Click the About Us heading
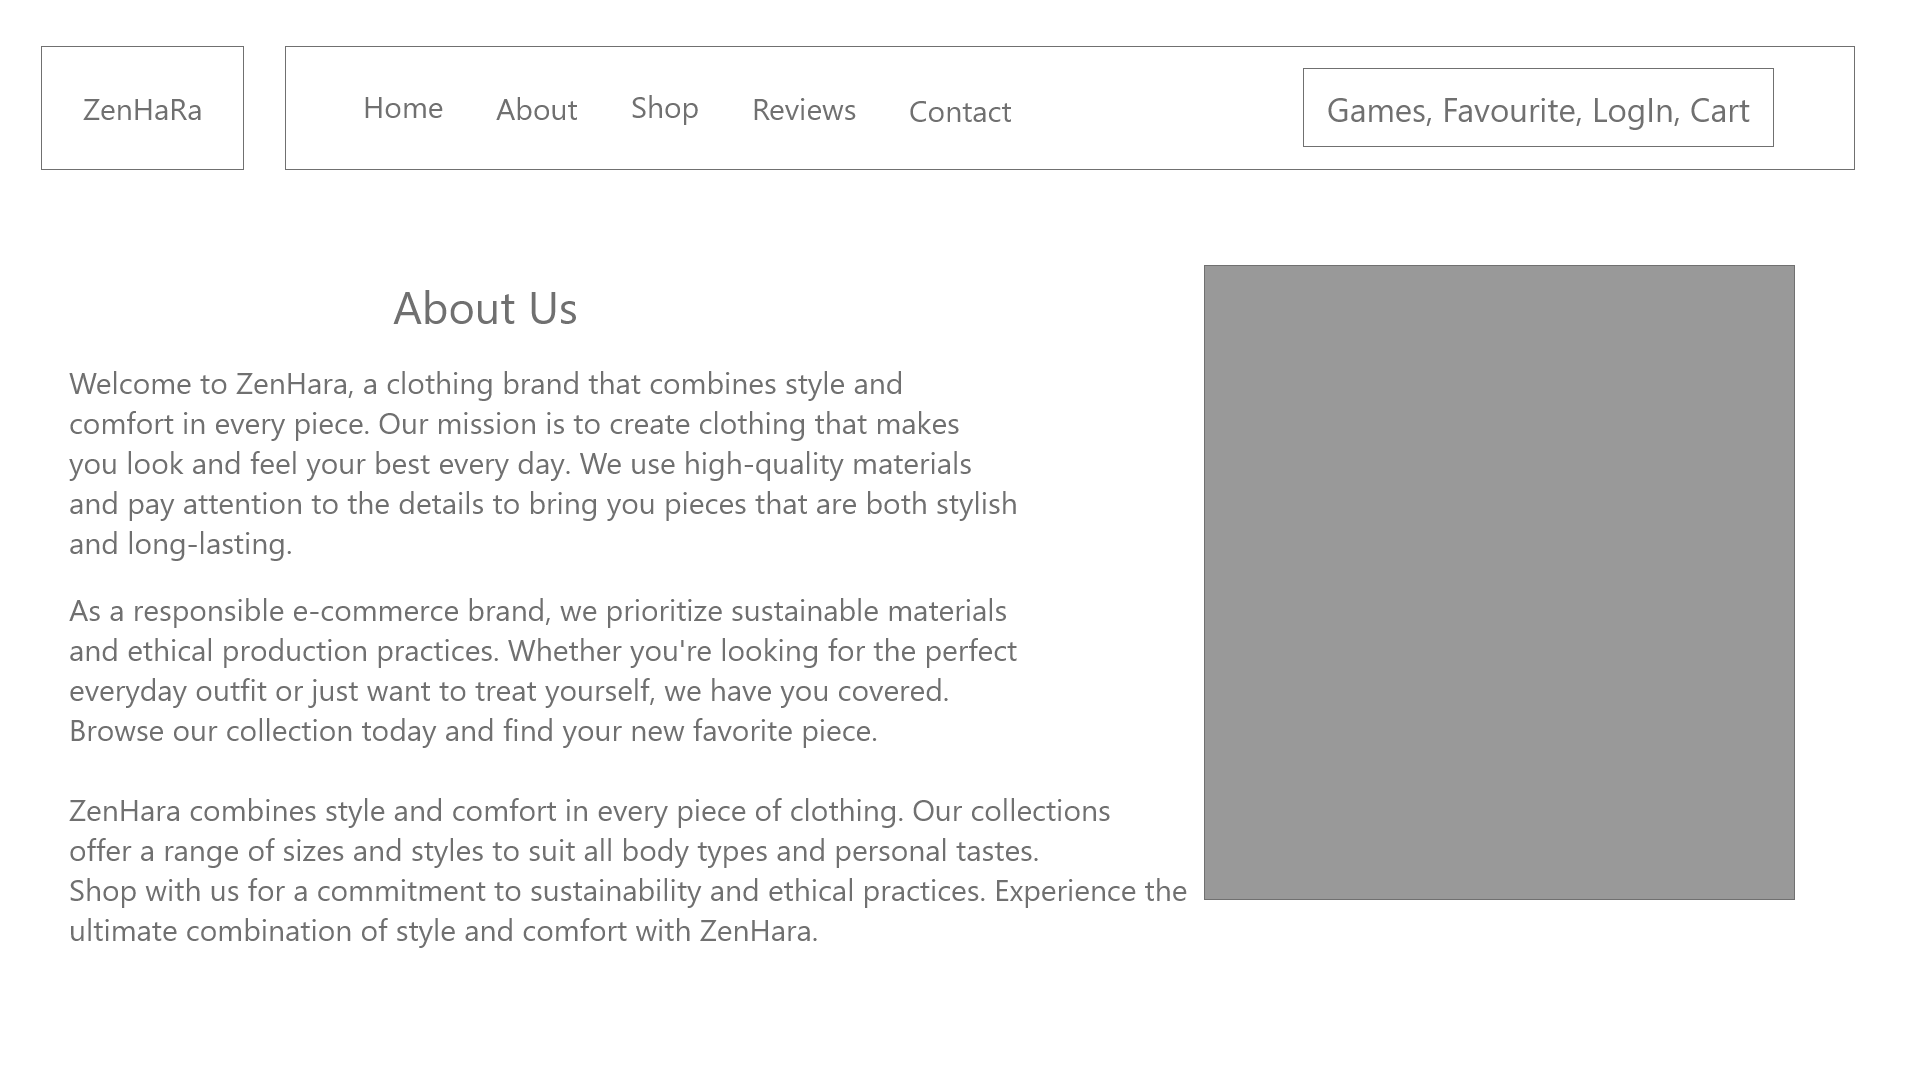 click(x=487, y=309)
